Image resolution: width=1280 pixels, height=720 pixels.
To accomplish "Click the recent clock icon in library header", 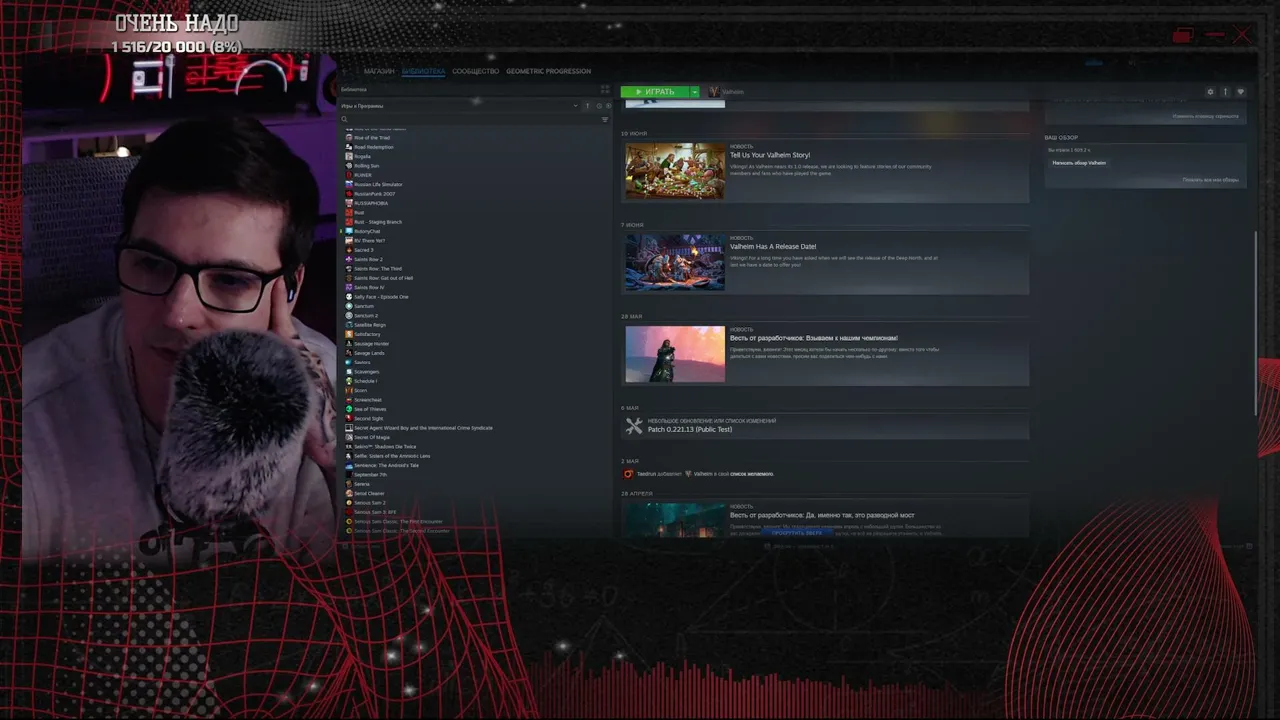I will tap(600, 106).
